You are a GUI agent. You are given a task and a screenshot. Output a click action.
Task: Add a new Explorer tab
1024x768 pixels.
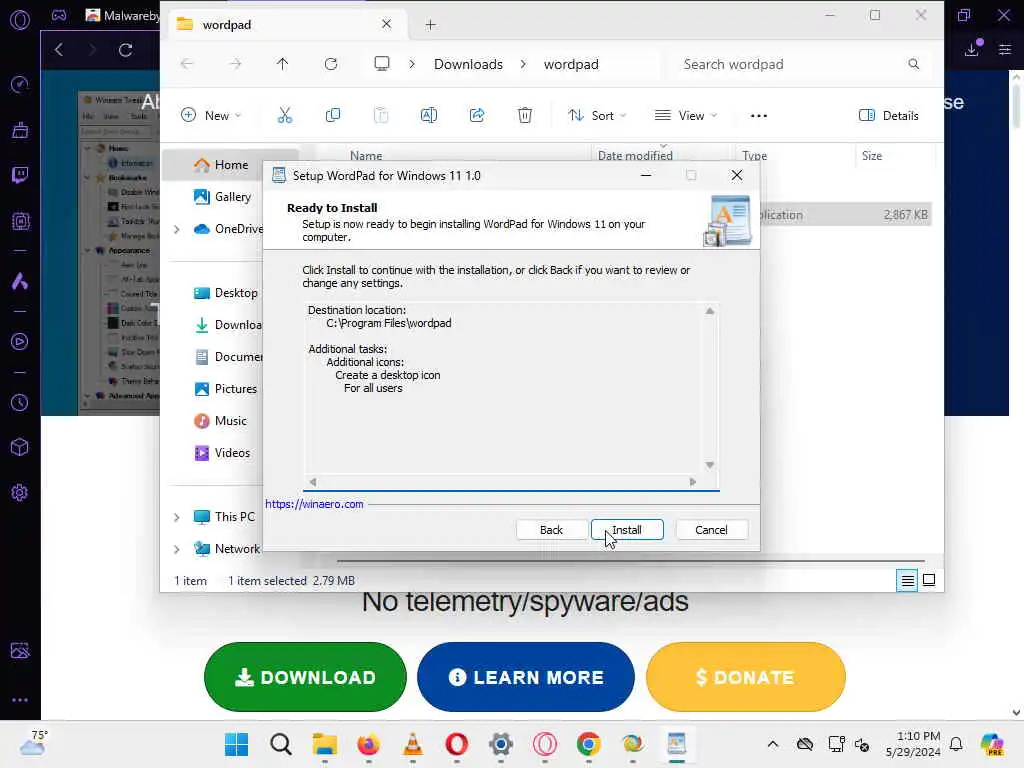click(x=430, y=25)
